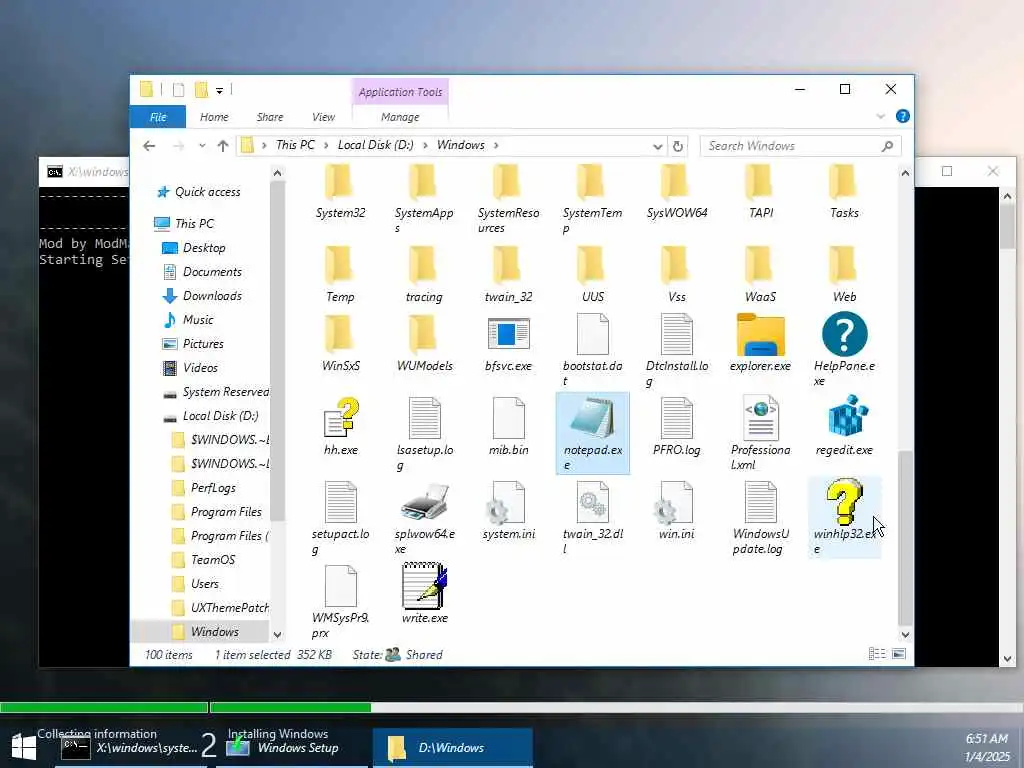Open address bar history dropdown
1024x768 pixels.
(x=658, y=146)
